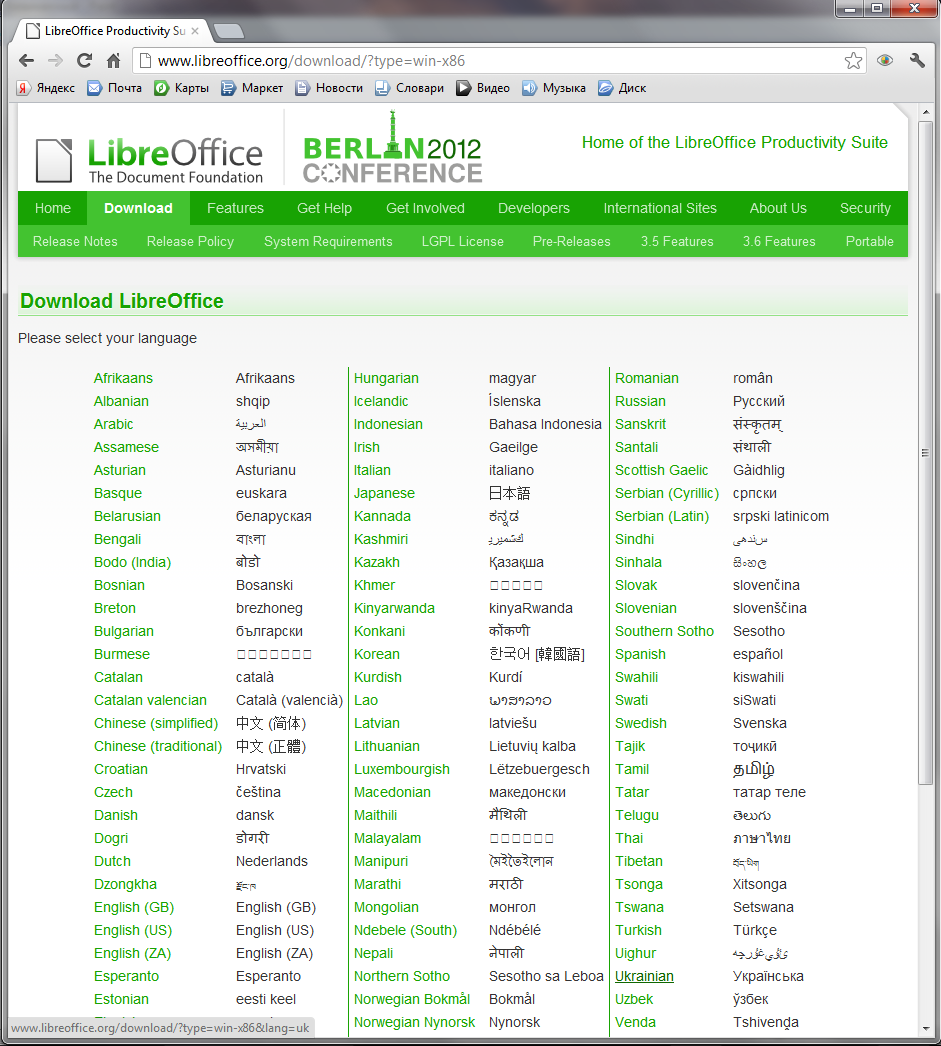Reload the page with the refresh icon
Screen dimensions: 941x1046
coord(85,61)
